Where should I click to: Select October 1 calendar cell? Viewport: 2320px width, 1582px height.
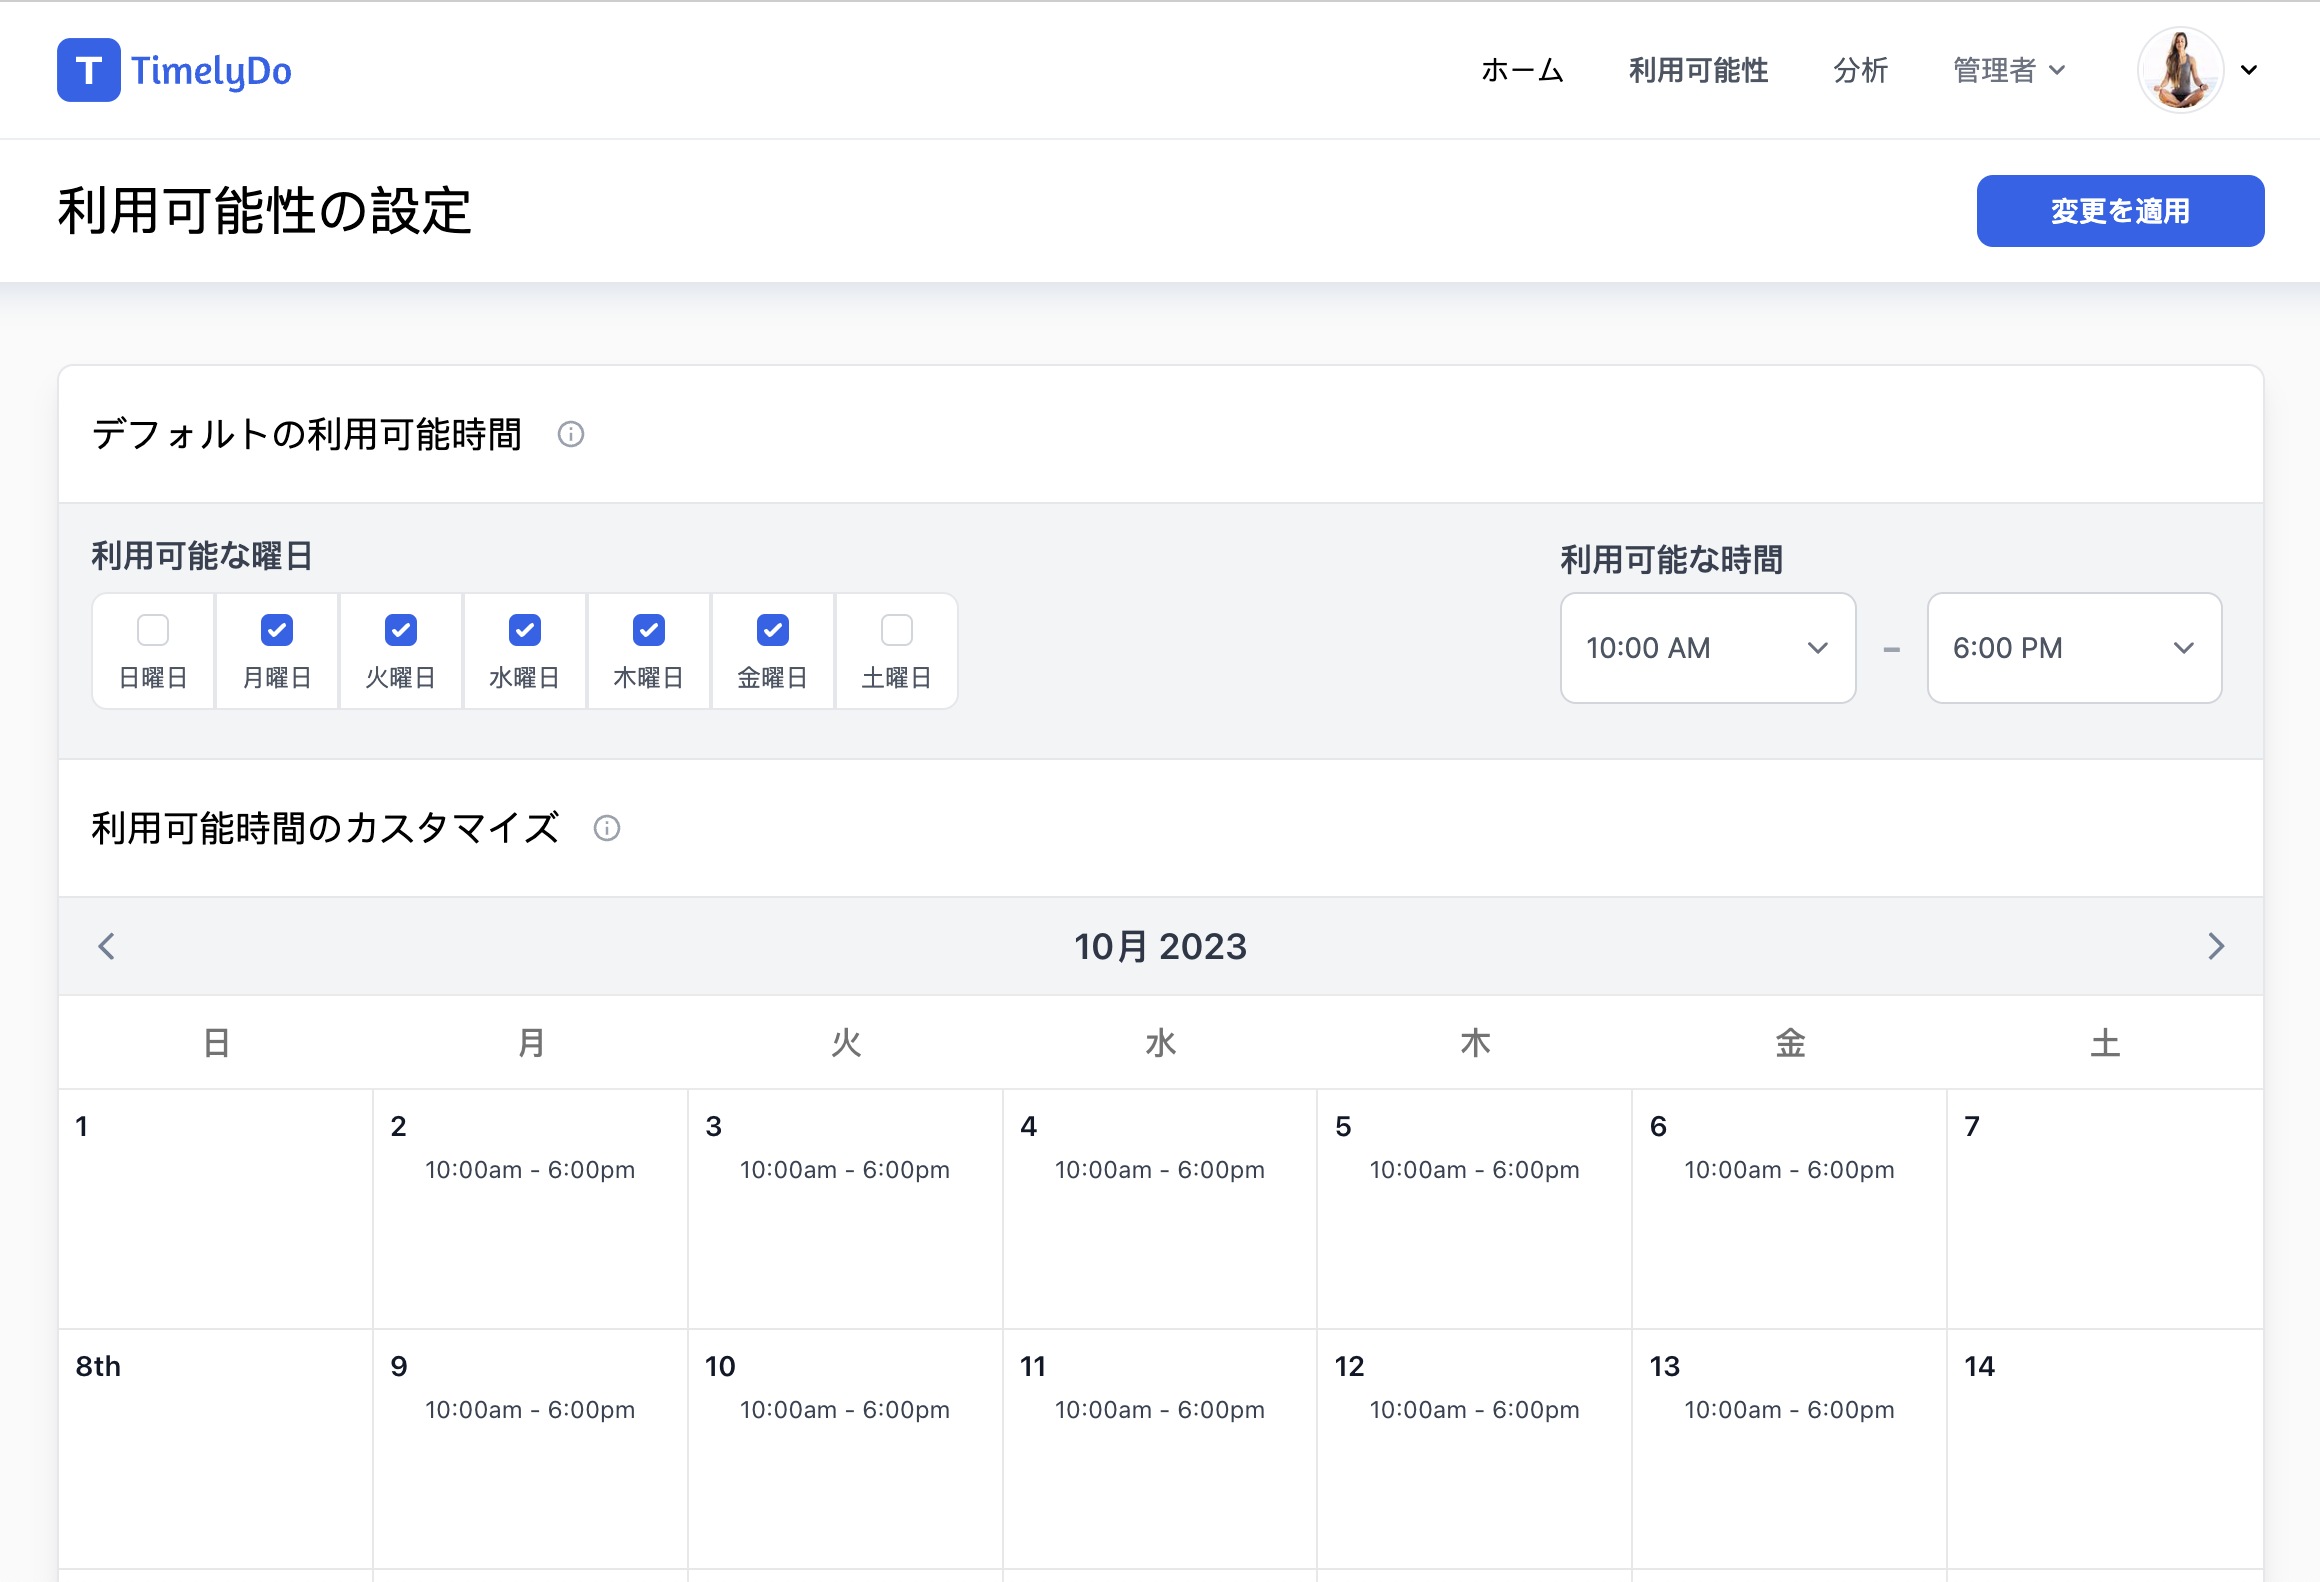[x=216, y=1209]
